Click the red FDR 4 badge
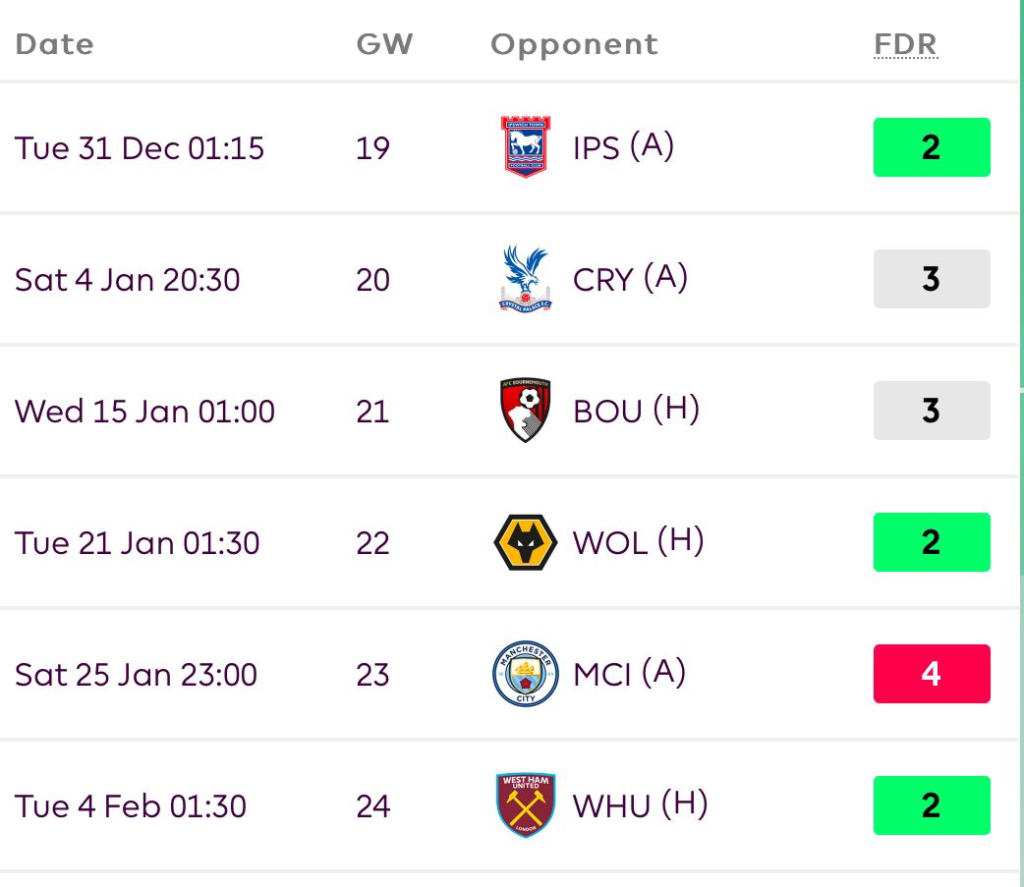This screenshot has width=1024, height=887. [x=931, y=674]
